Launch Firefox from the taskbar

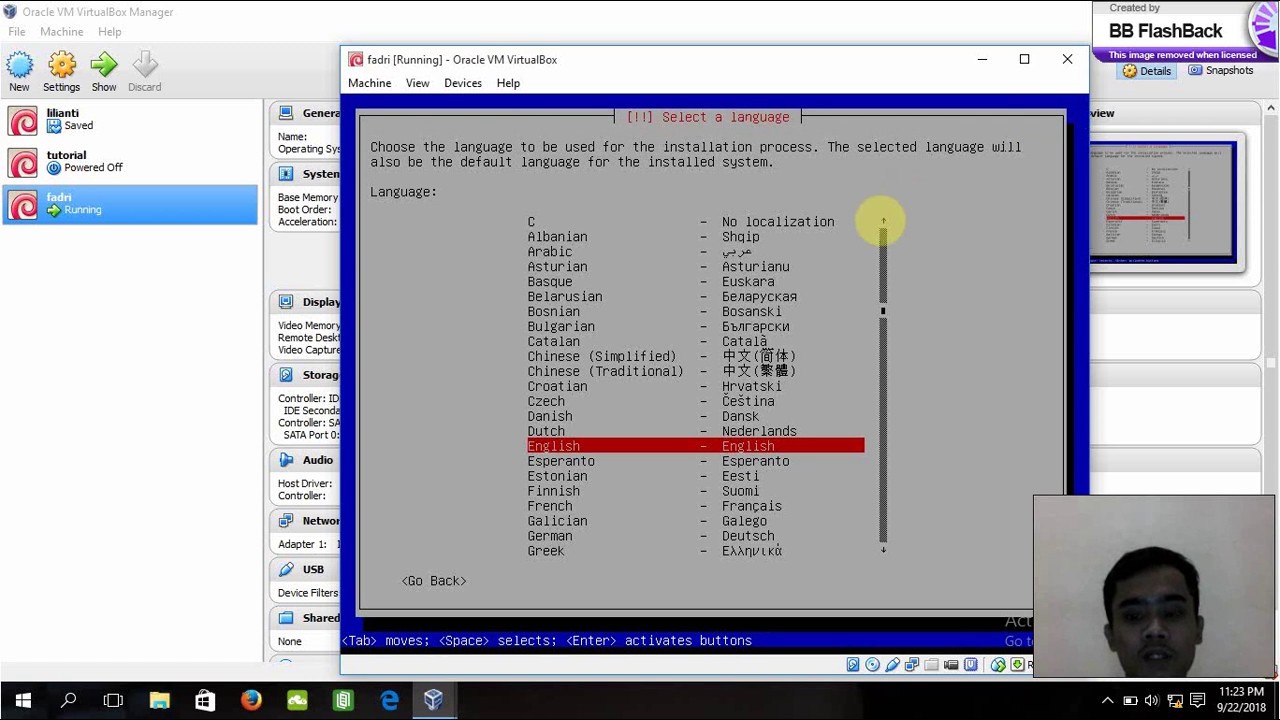[251, 701]
